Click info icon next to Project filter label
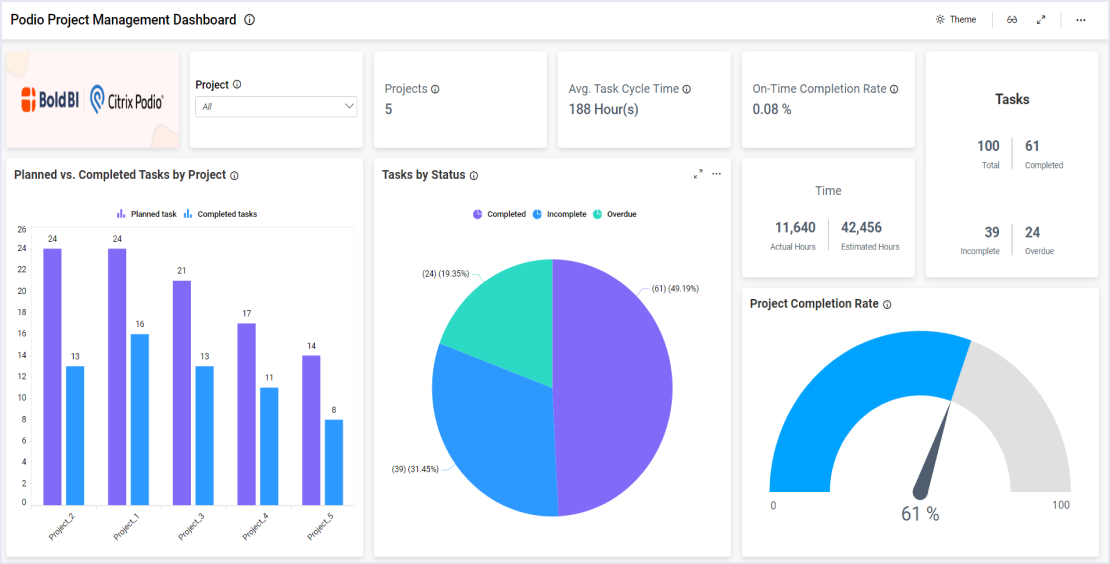 237,85
